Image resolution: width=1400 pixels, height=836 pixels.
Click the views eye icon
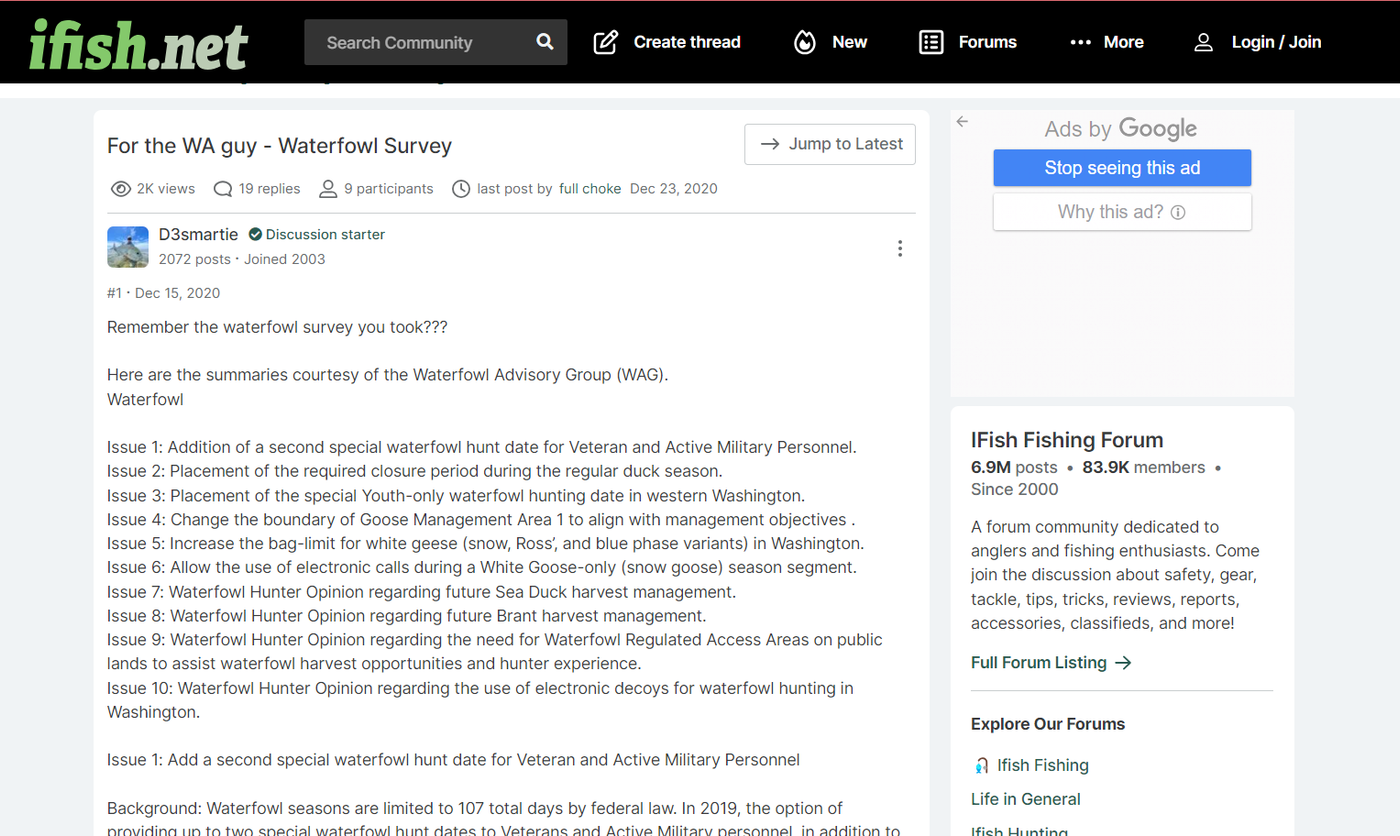click(x=120, y=189)
